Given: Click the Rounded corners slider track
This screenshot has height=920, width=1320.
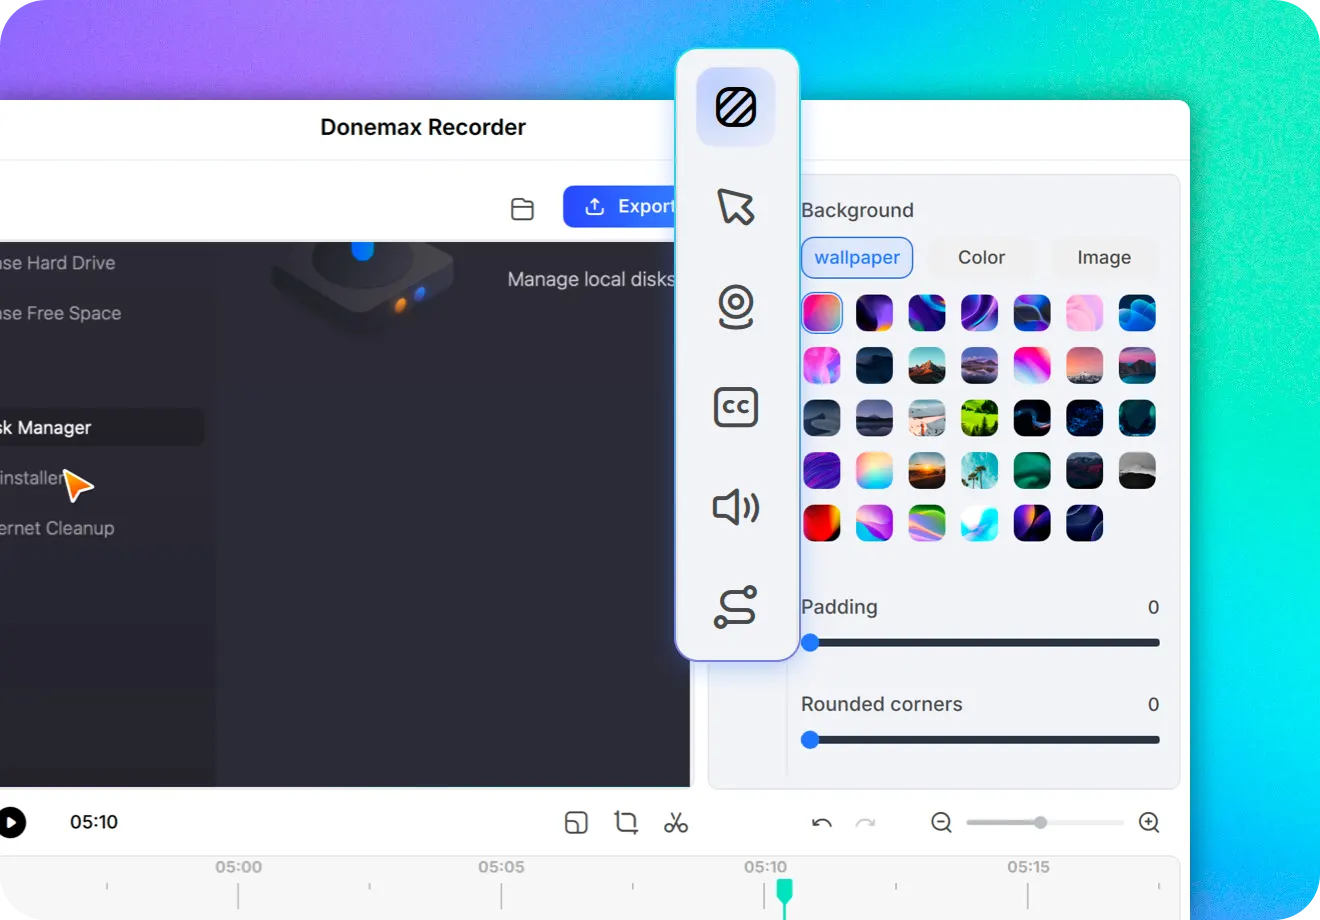Looking at the screenshot, I should 981,740.
